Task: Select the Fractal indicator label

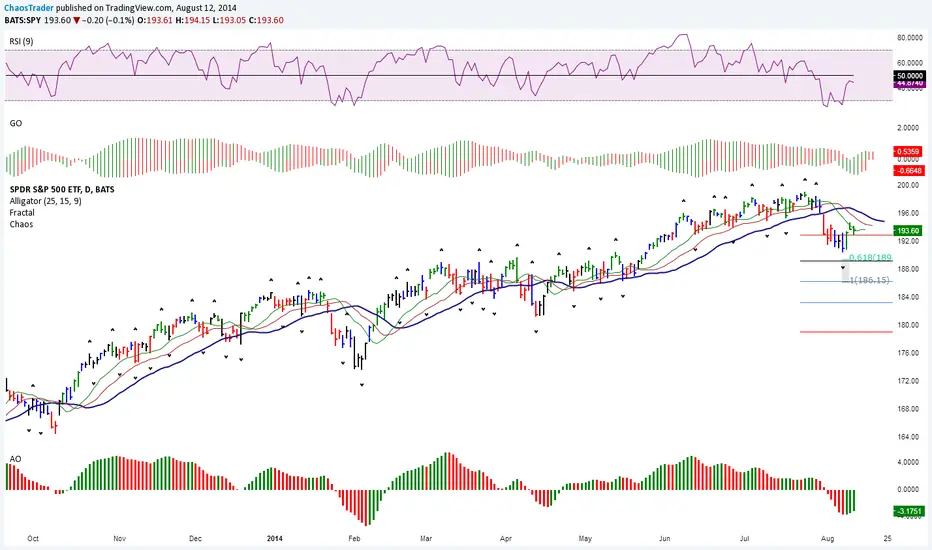Action: point(22,212)
